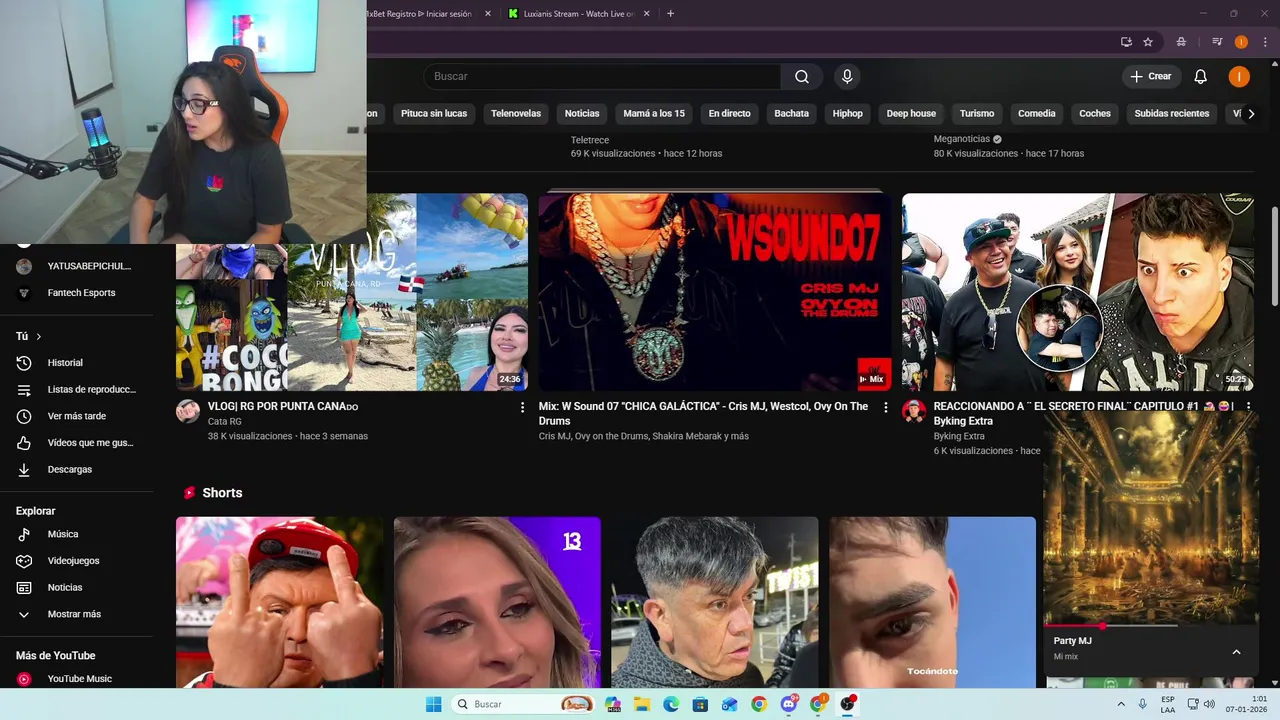Open Ver más tarde in sidebar
Screen dimensions: 1280x720
(77, 416)
